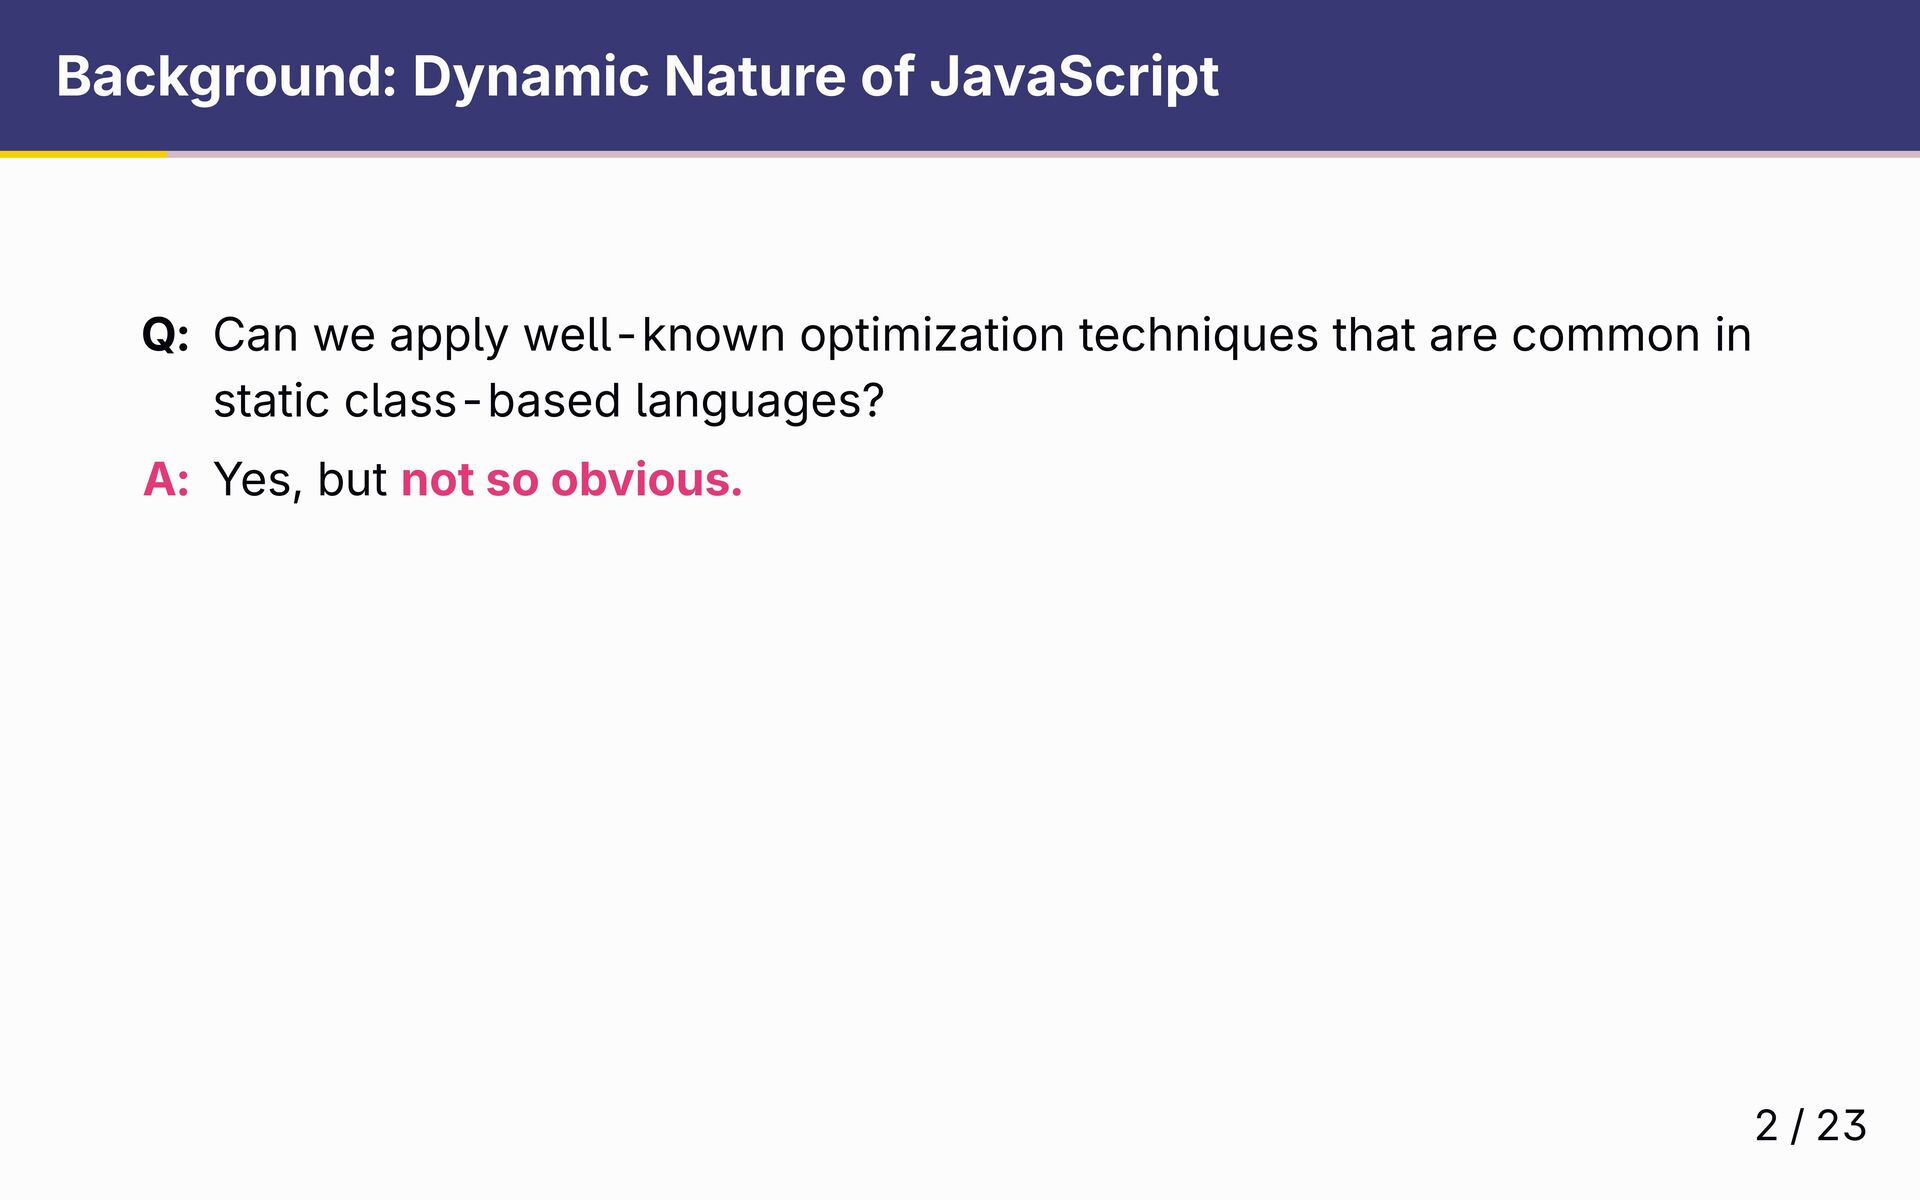Click the line 'static class-based languages?'

click(549, 402)
